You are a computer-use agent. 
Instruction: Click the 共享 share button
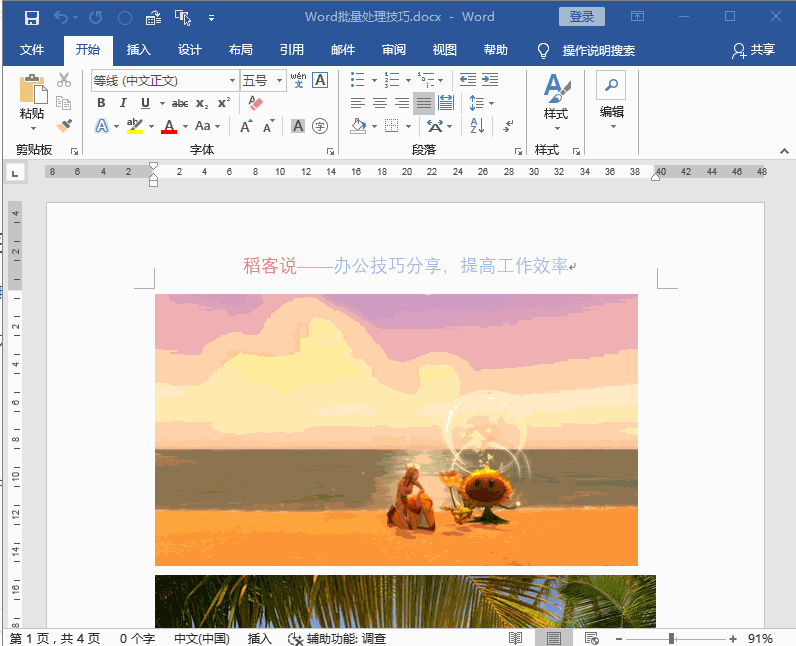click(x=753, y=50)
